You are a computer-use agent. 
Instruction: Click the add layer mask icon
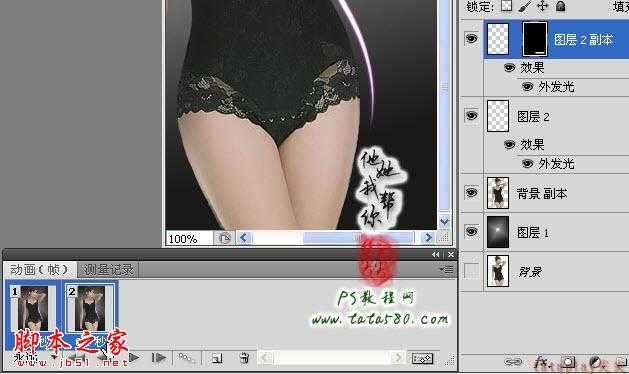tap(568, 362)
